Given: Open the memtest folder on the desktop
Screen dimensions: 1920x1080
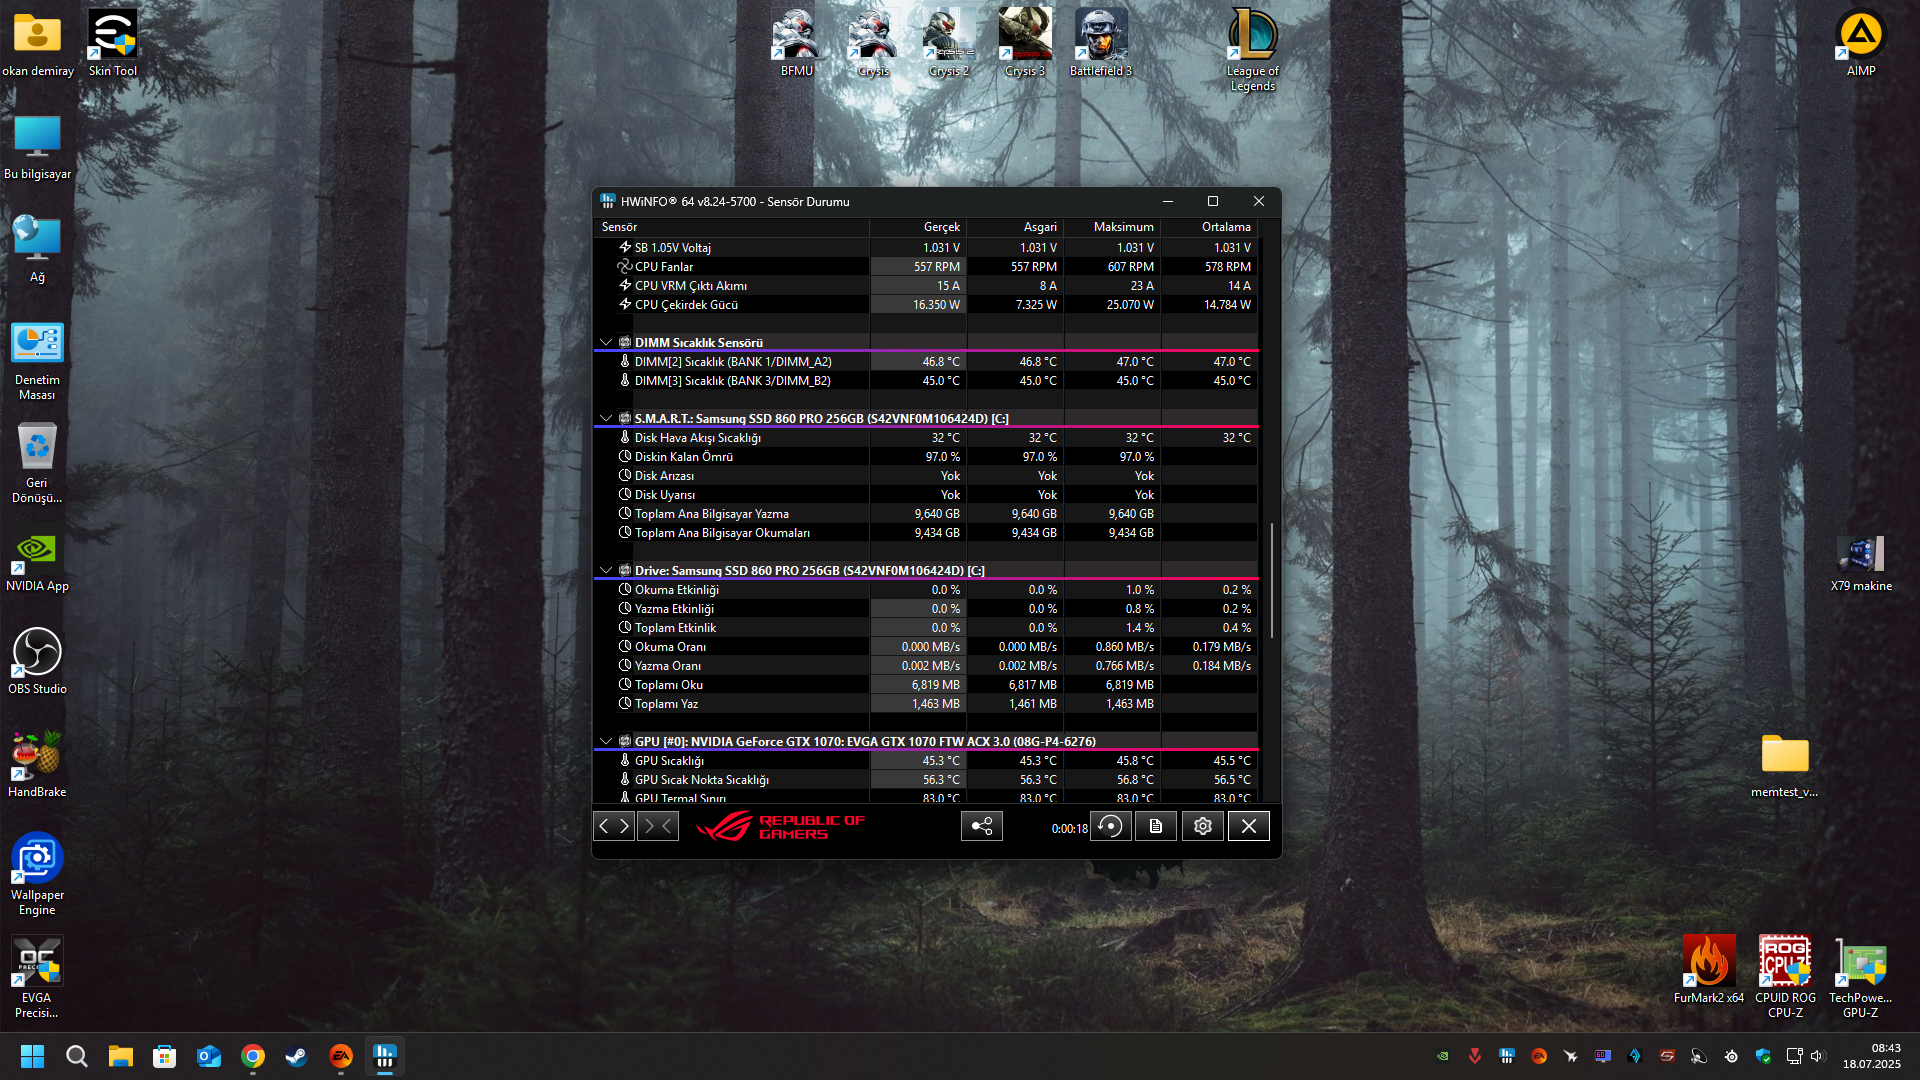Looking at the screenshot, I should pyautogui.click(x=1785, y=766).
